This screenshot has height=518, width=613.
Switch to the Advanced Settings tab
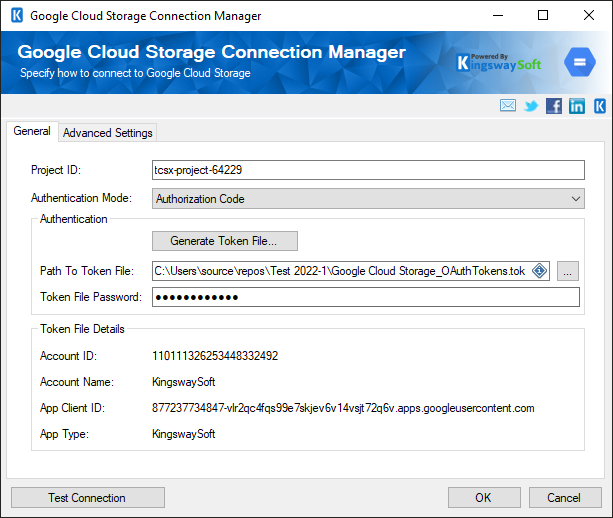coord(108,133)
